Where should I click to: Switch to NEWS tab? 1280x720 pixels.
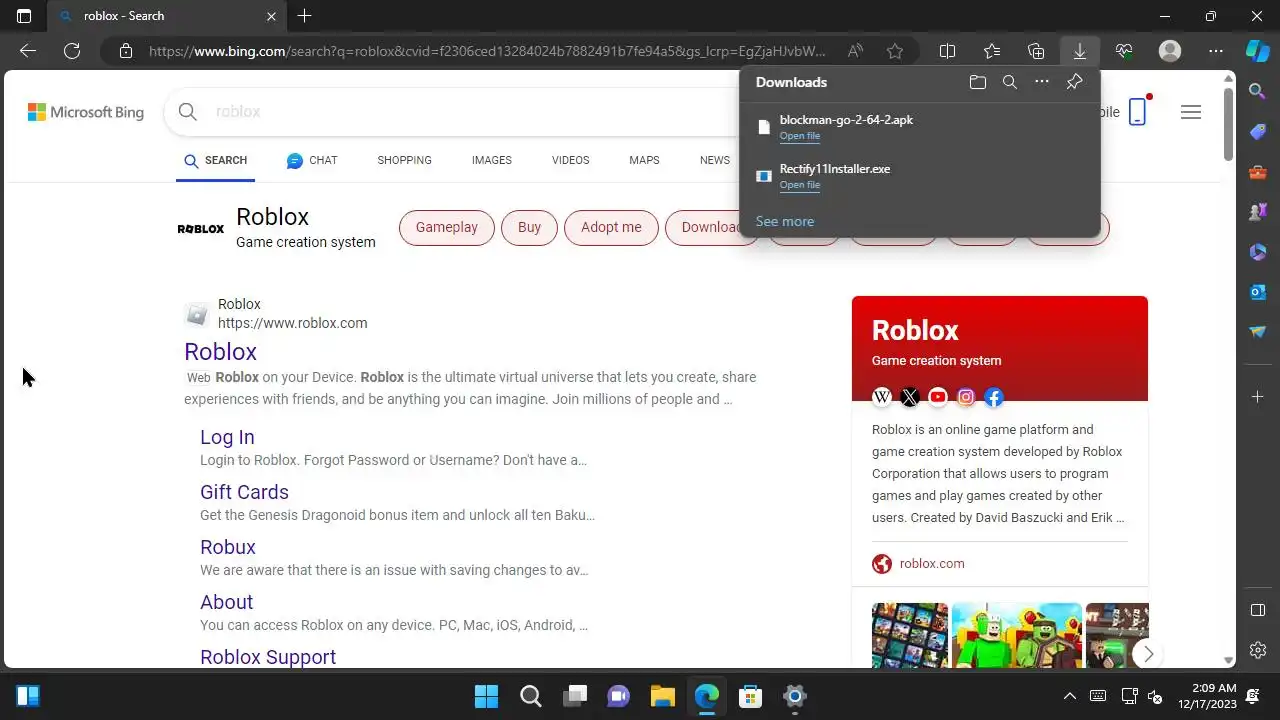715,160
